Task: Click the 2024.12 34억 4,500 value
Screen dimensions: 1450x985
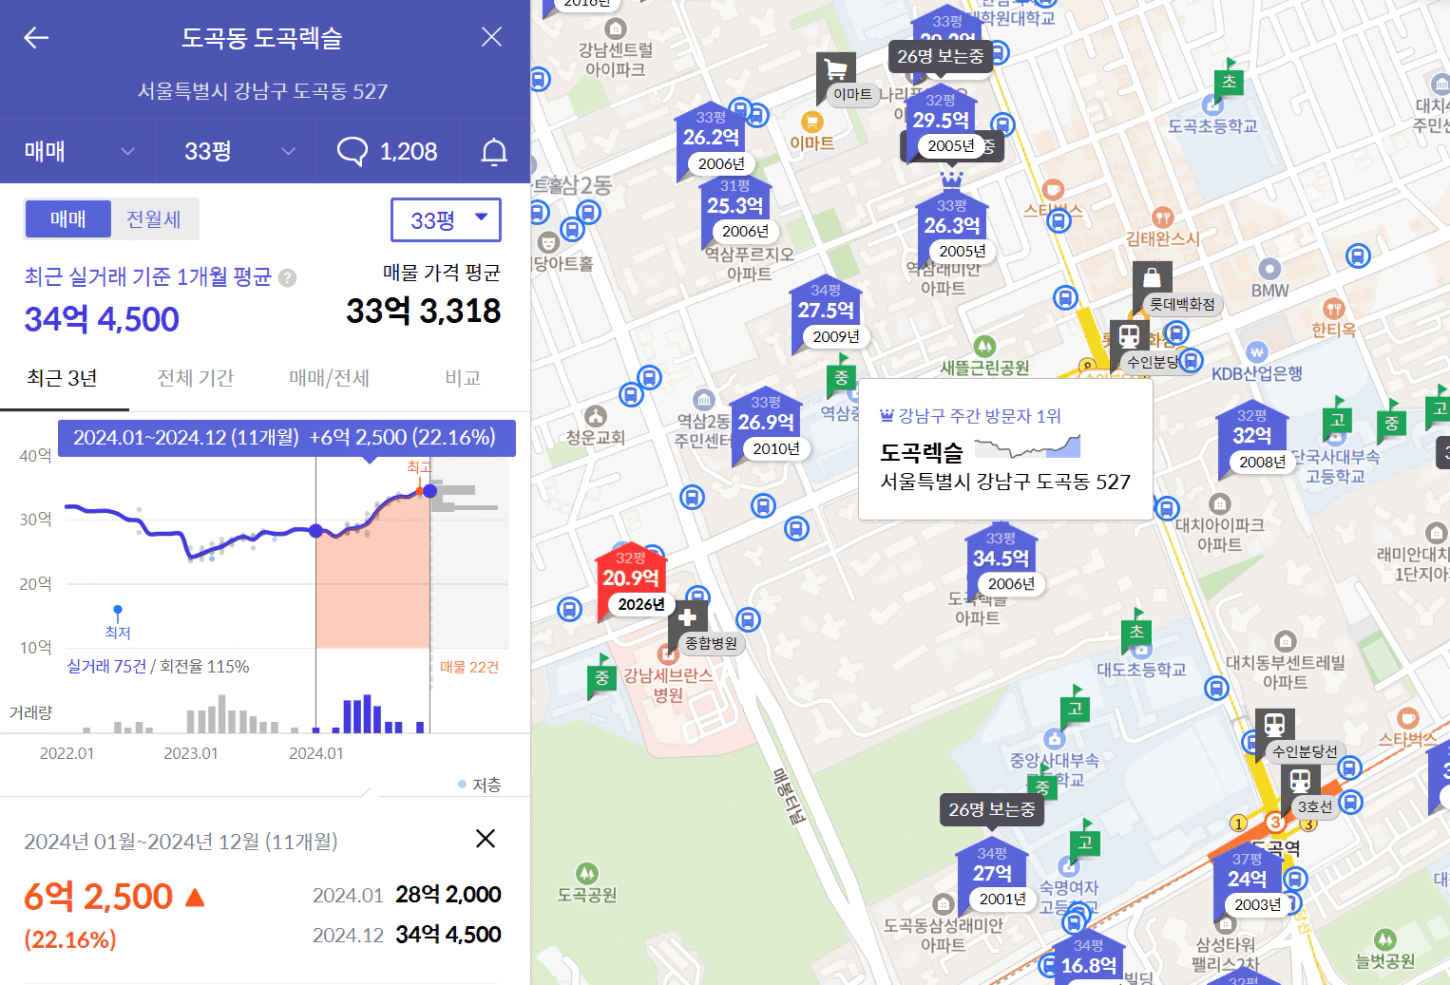Action: click(x=448, y=934)
